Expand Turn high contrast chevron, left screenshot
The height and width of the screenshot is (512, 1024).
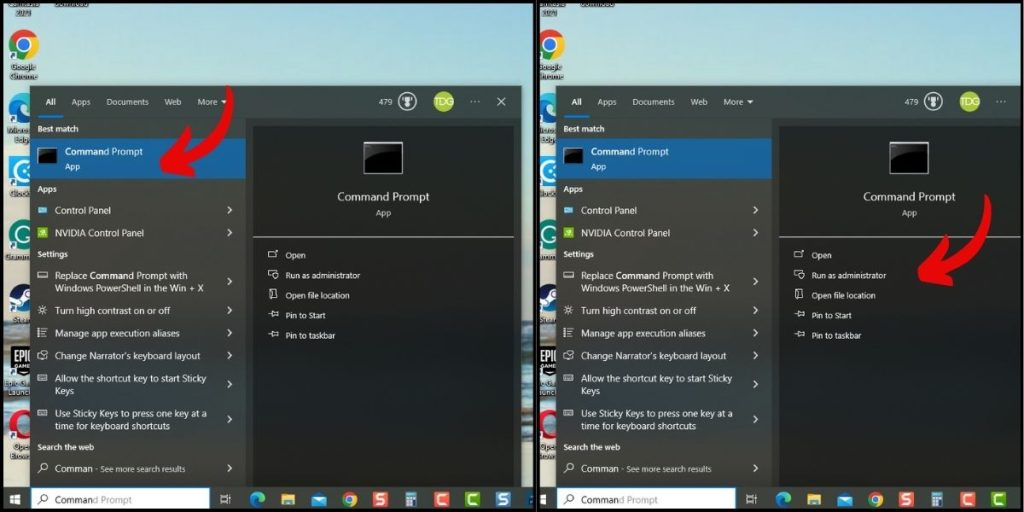tap(230, 310)
